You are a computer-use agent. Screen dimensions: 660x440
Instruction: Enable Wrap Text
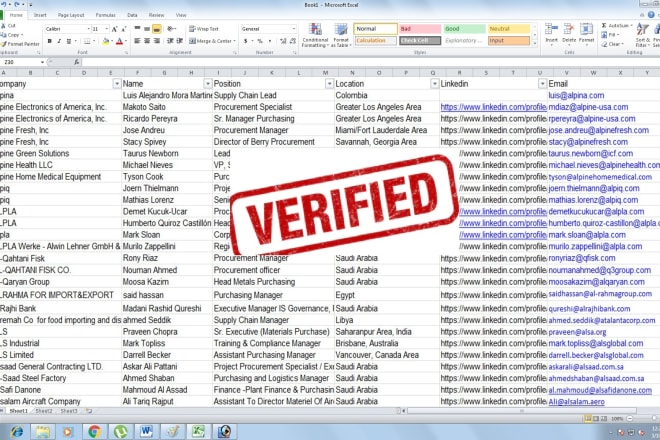(204, 29)
